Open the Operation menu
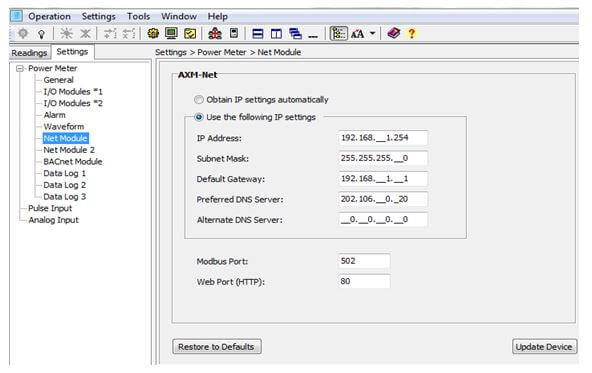The image size is (592, 373). (x=49, y=17)
